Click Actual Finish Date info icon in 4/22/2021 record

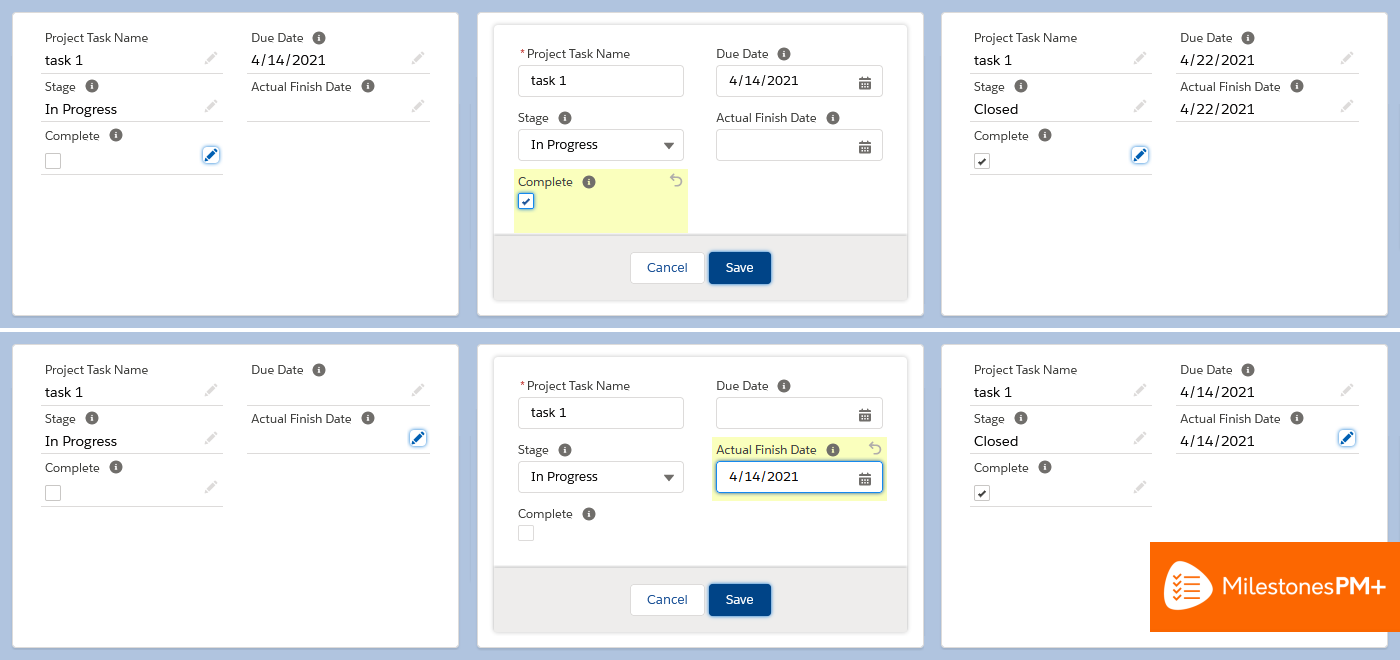pyautogui.click(x=1297, y=87)
